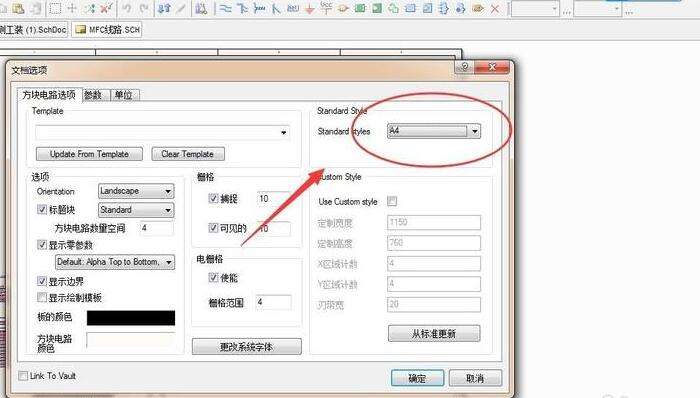Click the Redo arrow icon
This screenshot has width=700, height=398.
tap(144, 8)
